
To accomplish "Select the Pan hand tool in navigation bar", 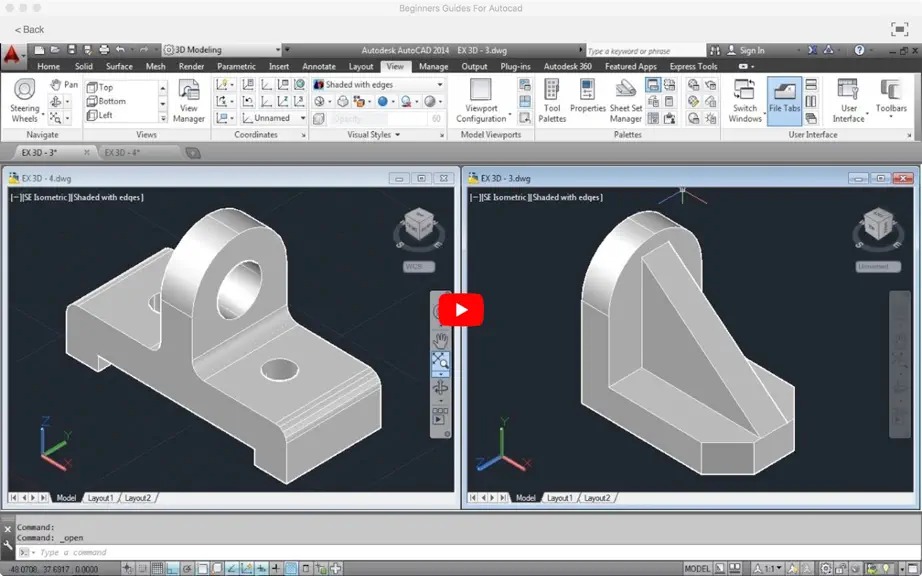I will point(440,340).
